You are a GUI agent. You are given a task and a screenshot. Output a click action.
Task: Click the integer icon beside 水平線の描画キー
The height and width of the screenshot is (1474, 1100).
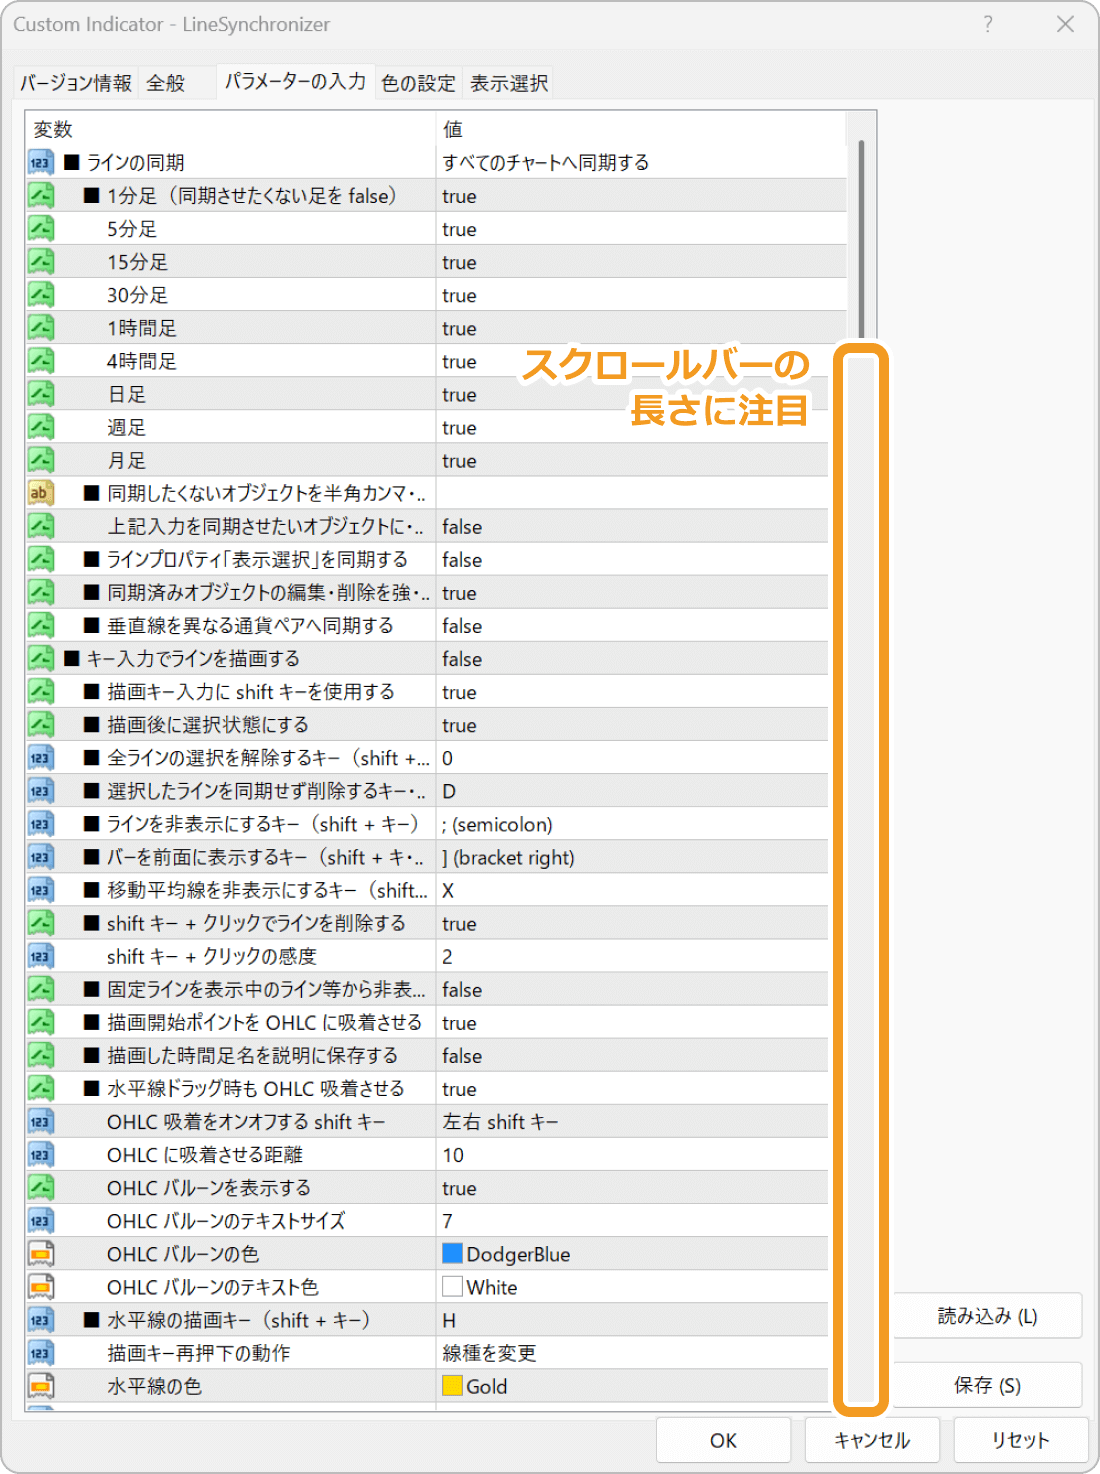(40, 1319)
